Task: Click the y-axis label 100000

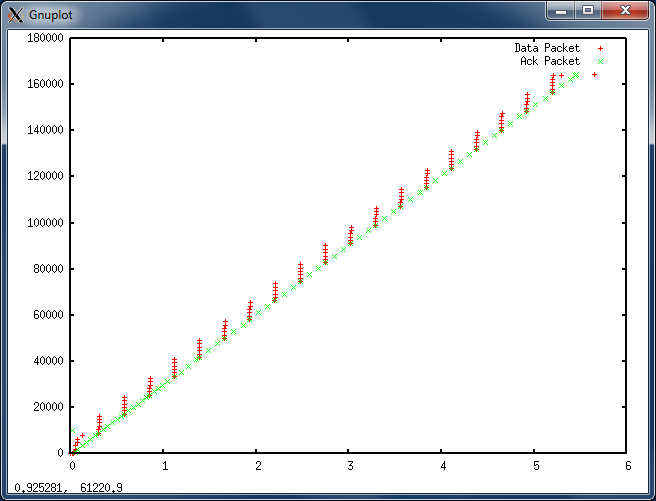Action: pyautogui.click(x=45, y=222)
